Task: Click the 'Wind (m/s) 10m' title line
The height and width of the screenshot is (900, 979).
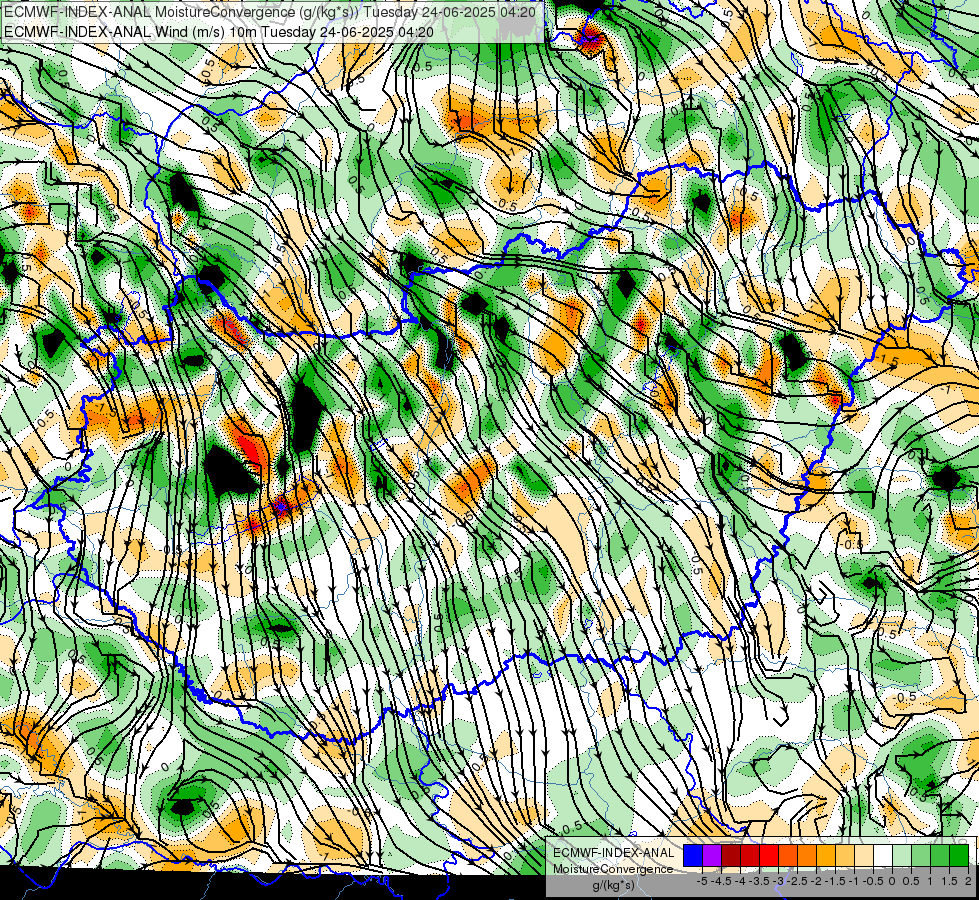Action: click(x=219, y=31)
